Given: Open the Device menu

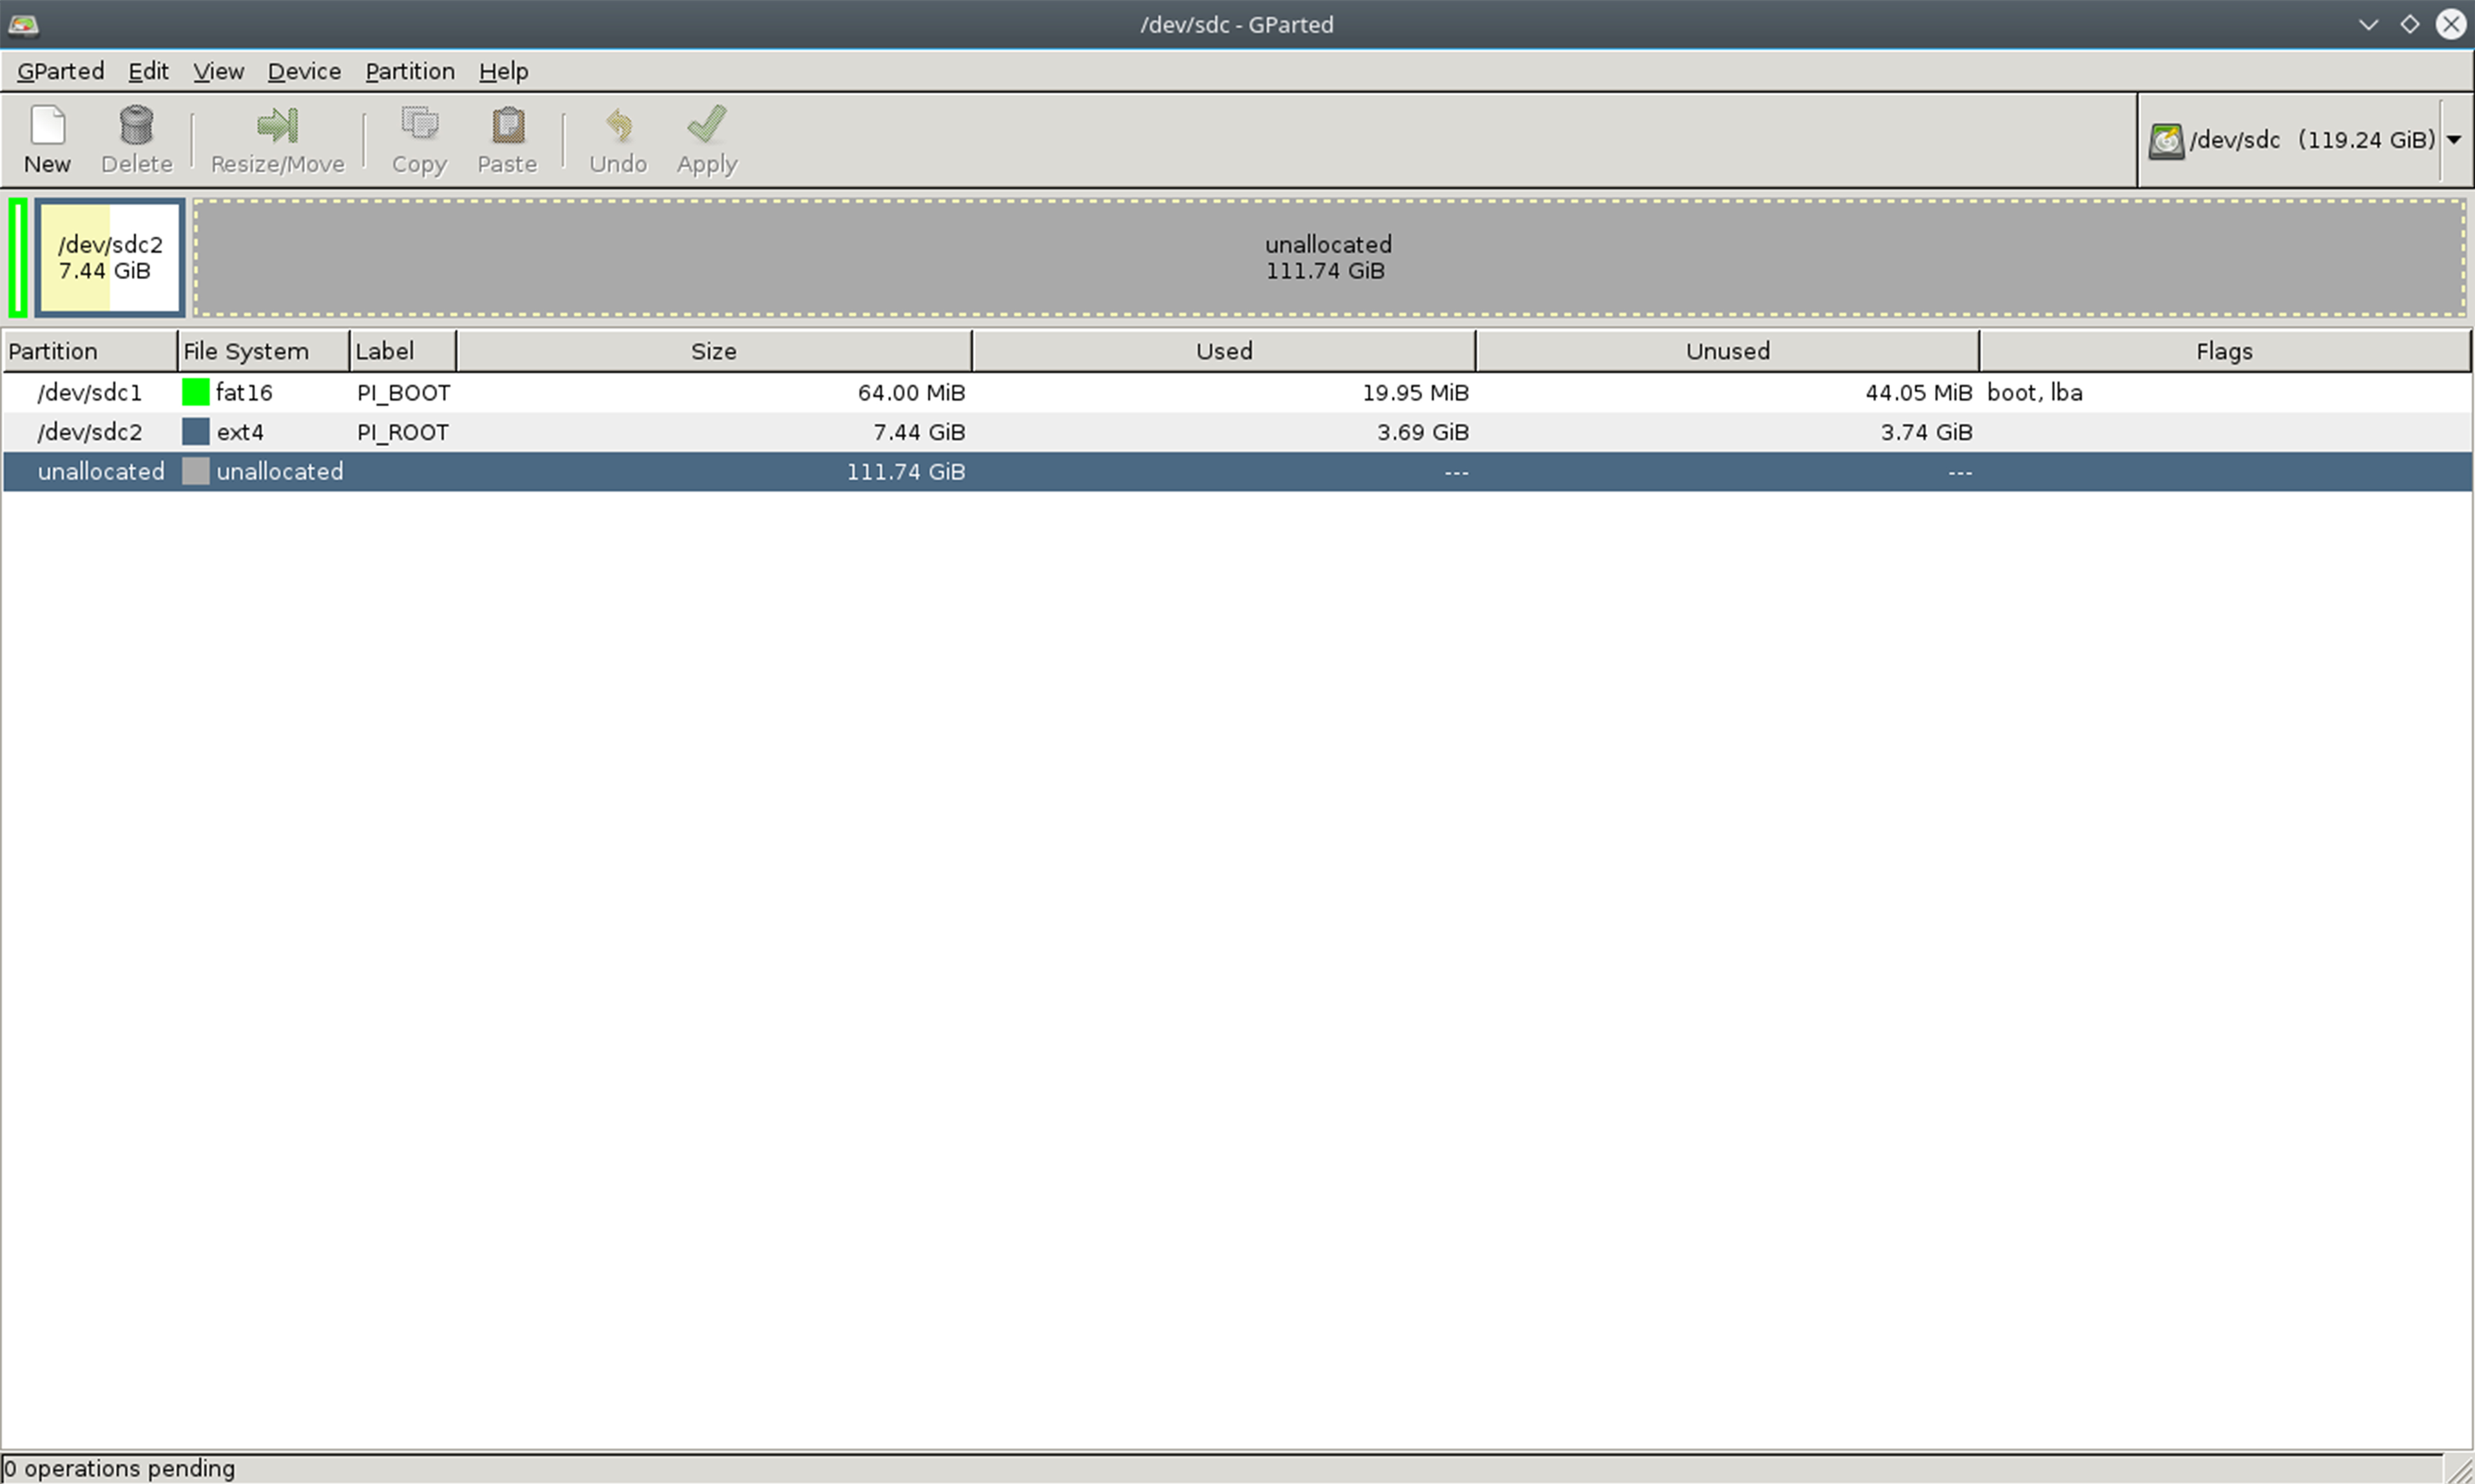Looking at the screenshot, I should (x=304, y=71).
